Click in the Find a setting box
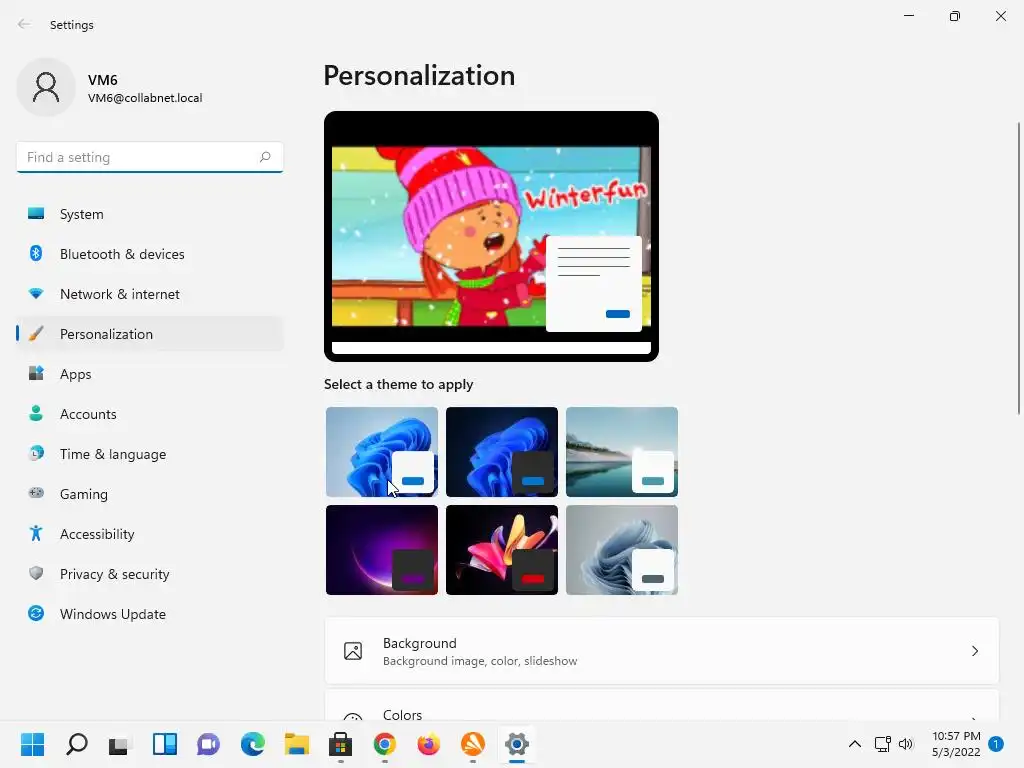This screenshot has height=768, width=1024. pyautogui.click(x=150, y=157)
